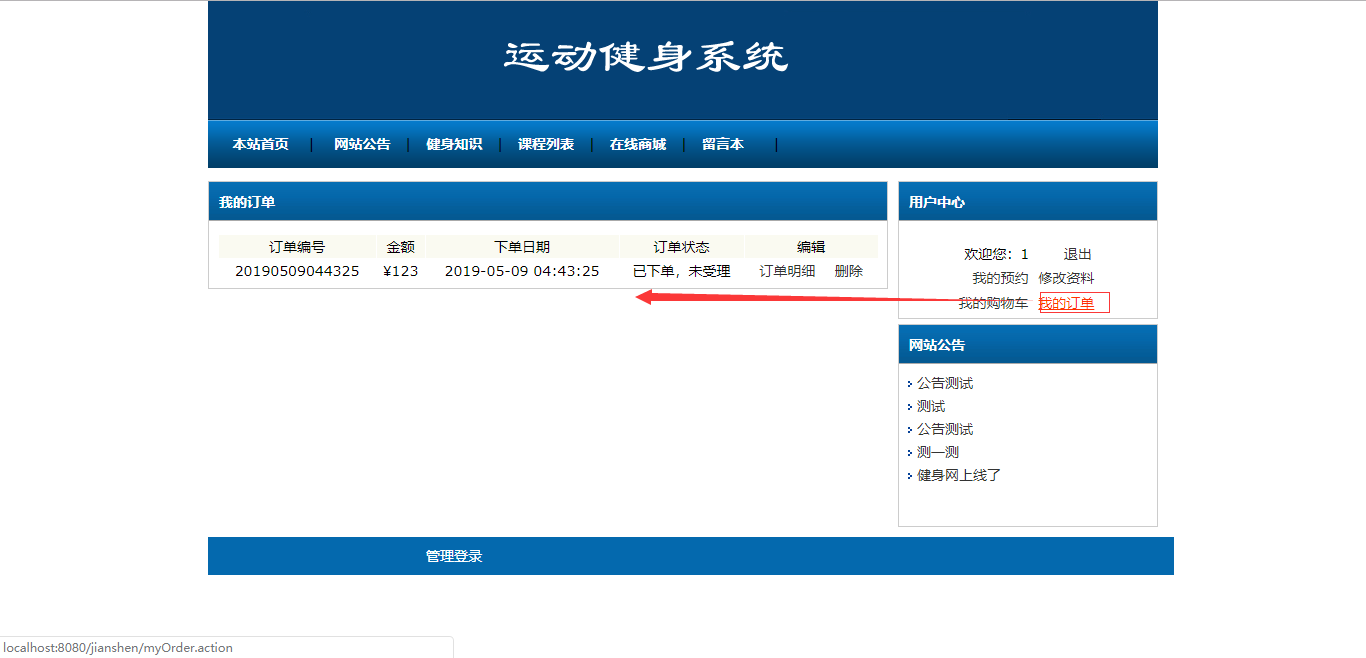Screen dimensions: 1366x658
Task: Select date 2019-05-09 04:43:25 cell
Action: click(522, 271)
